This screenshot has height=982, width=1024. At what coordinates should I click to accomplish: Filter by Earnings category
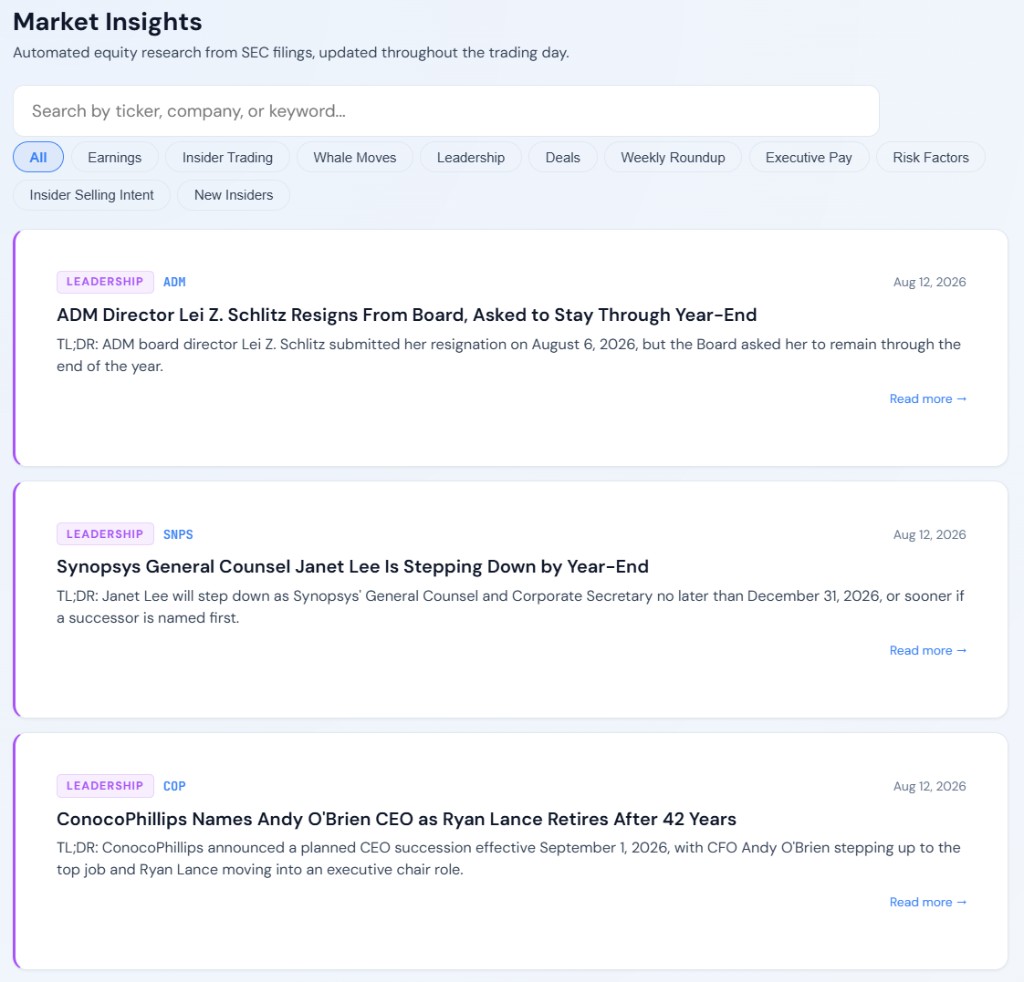[114, 157]
